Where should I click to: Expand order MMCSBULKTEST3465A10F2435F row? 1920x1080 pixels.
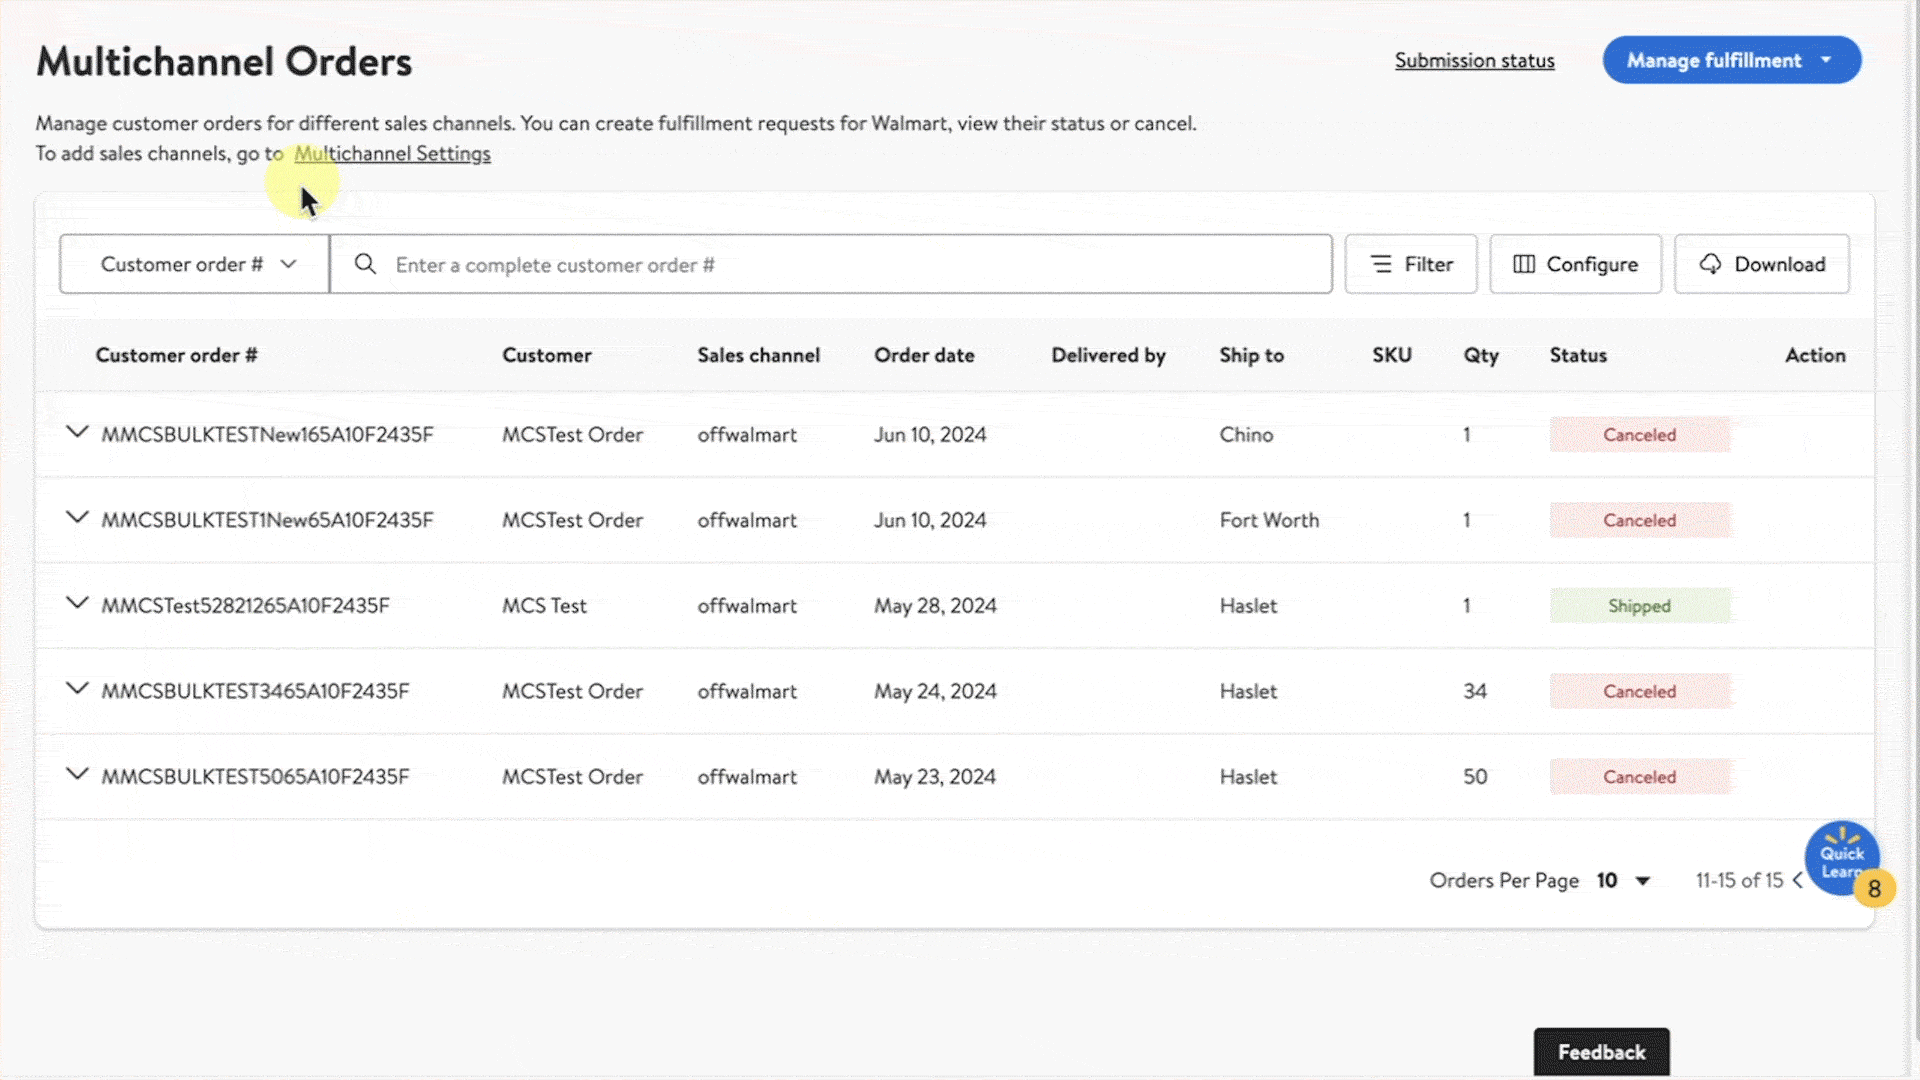[77, 689]
